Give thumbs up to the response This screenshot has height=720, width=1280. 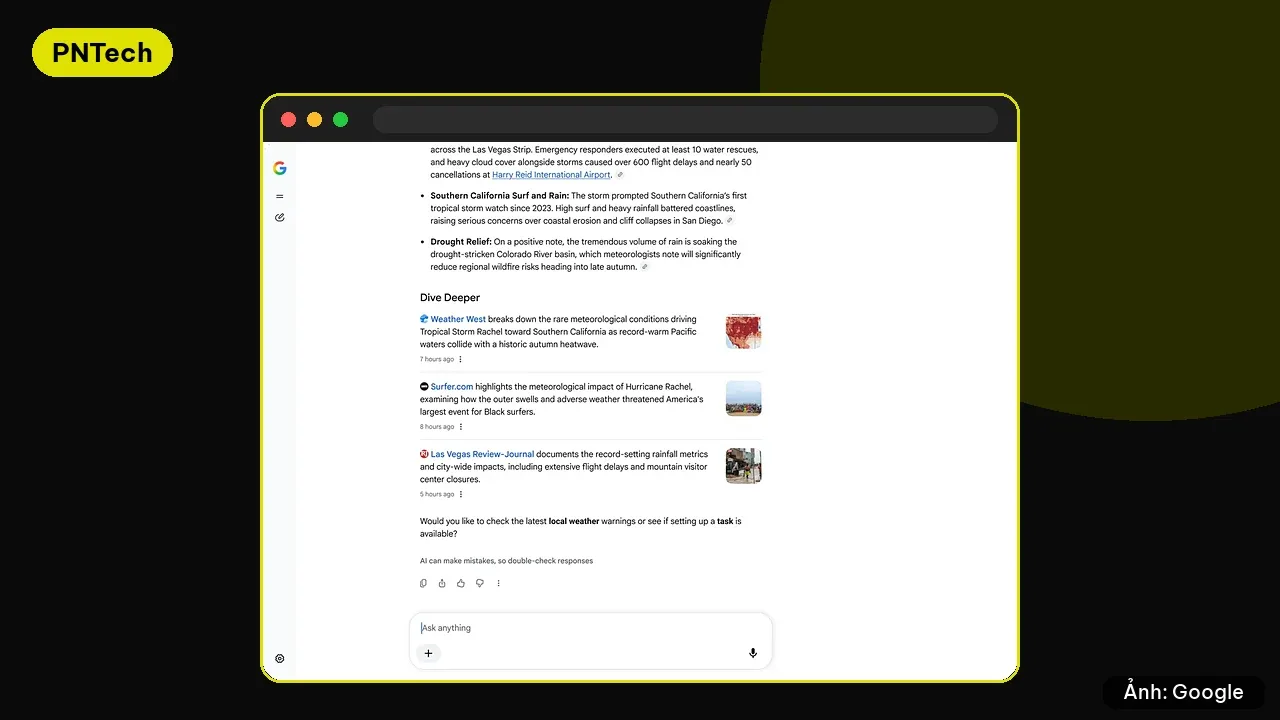pos(461,583)
